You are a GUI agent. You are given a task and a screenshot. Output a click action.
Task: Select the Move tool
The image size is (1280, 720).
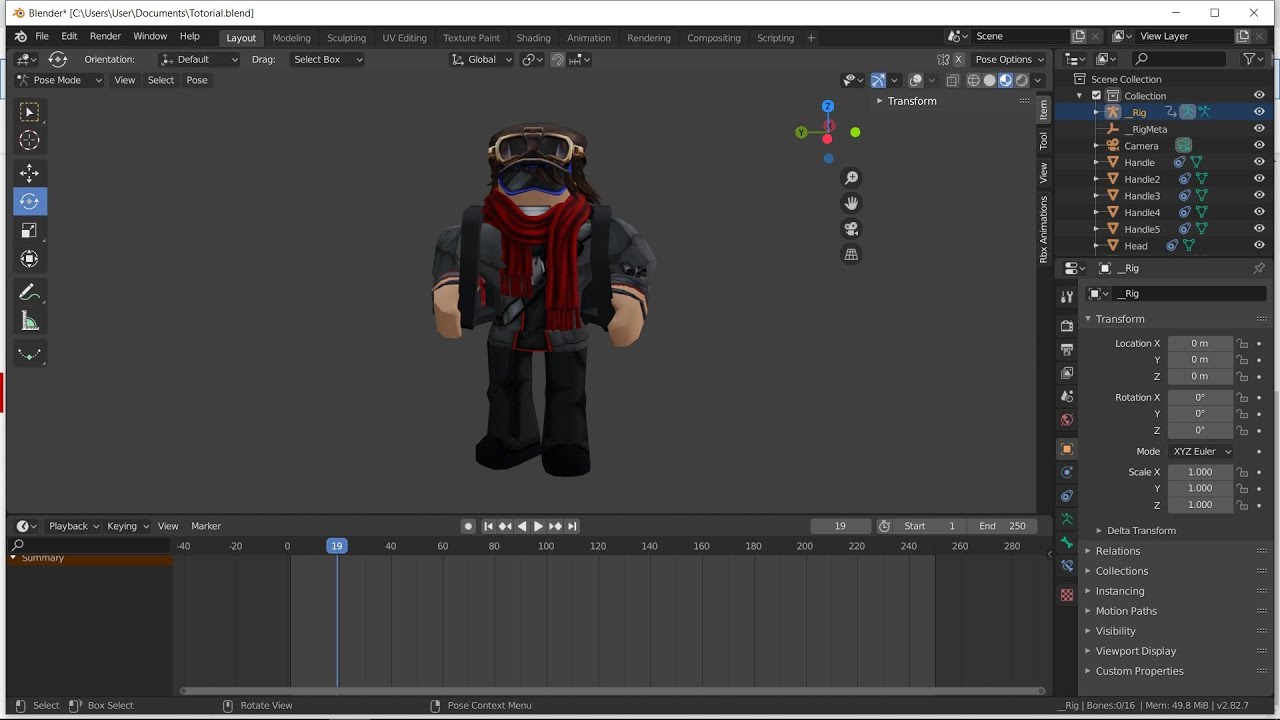tap(29, 173)
